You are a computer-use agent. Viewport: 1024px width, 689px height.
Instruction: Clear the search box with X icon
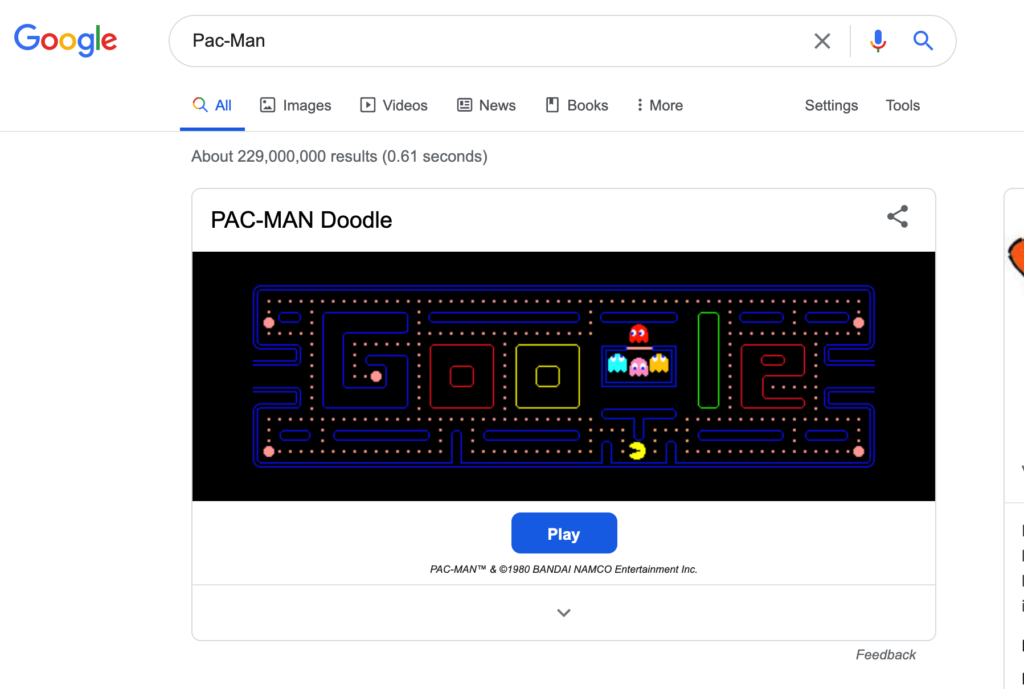click(x=822, y=41)
